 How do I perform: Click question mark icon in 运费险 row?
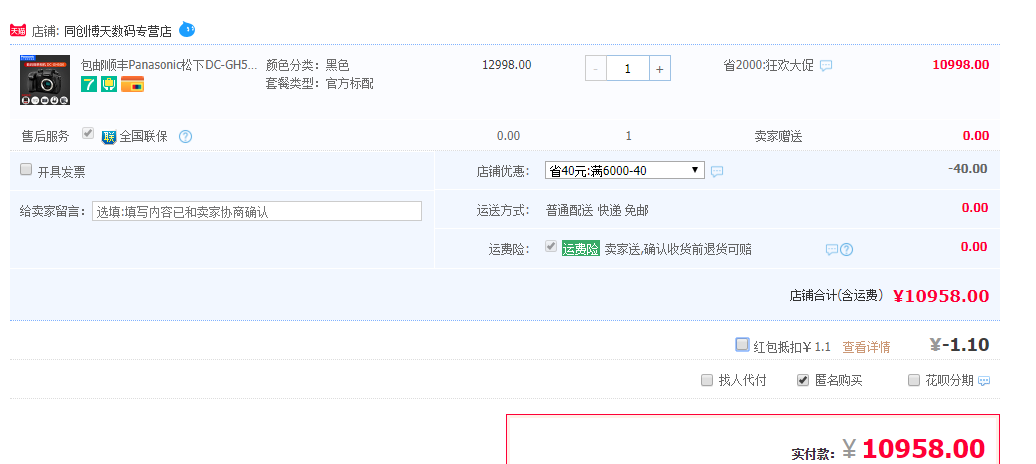click(x=846, y=249)
